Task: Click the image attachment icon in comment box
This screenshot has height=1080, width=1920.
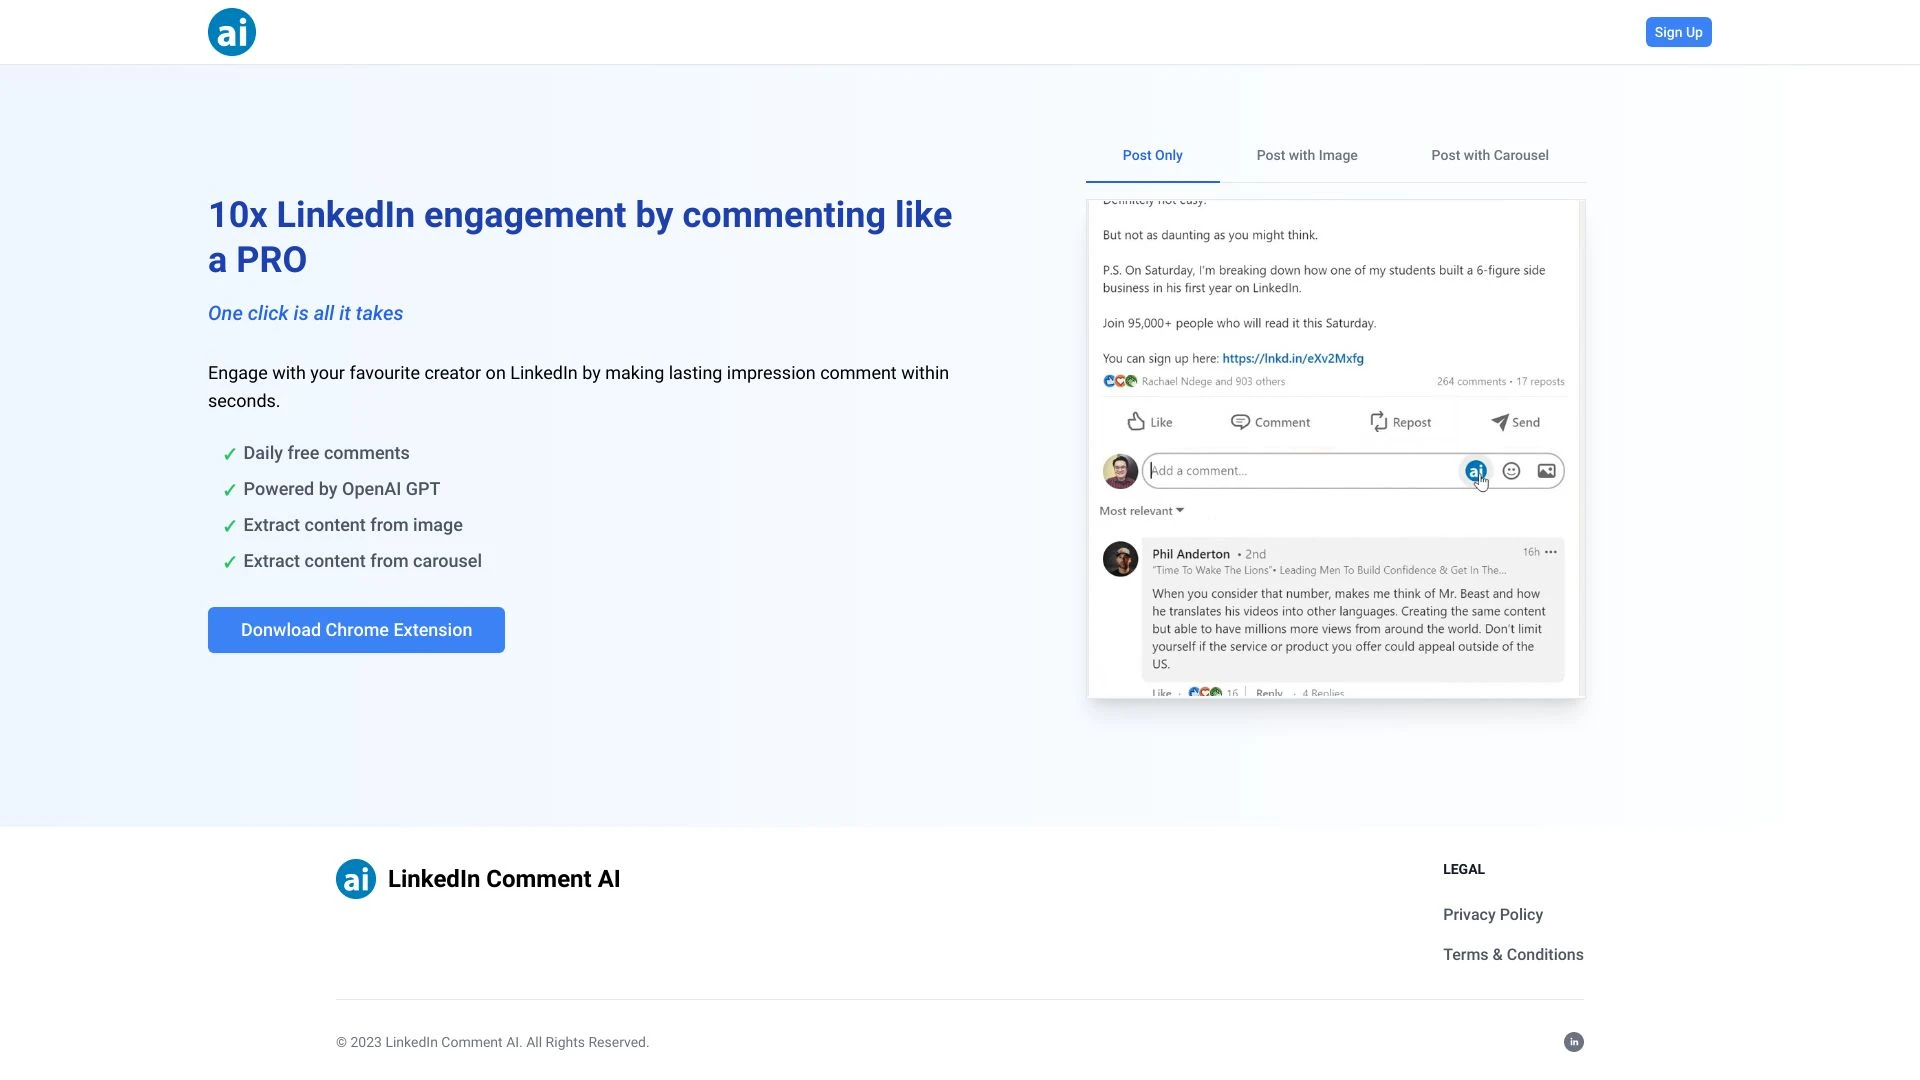Action: pos(1546,470)
